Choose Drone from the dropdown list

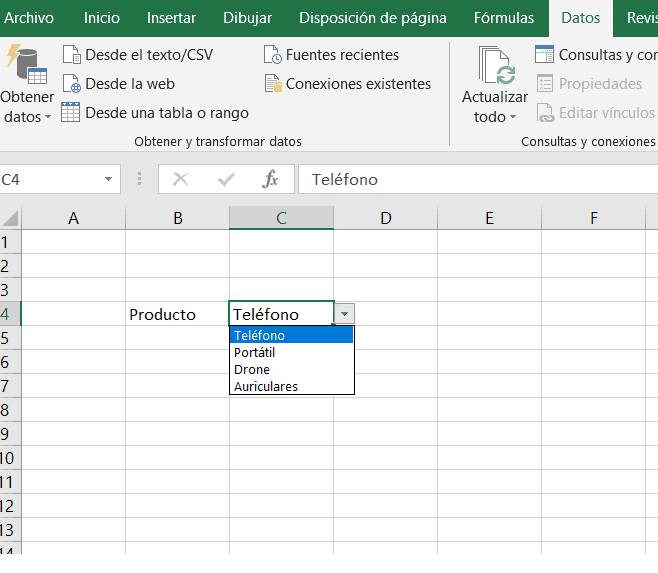pos(291,369)
